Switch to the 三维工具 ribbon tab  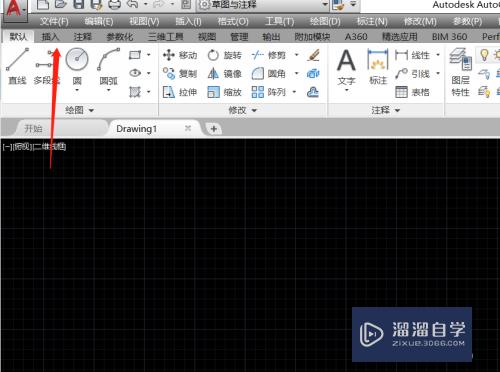165,36
